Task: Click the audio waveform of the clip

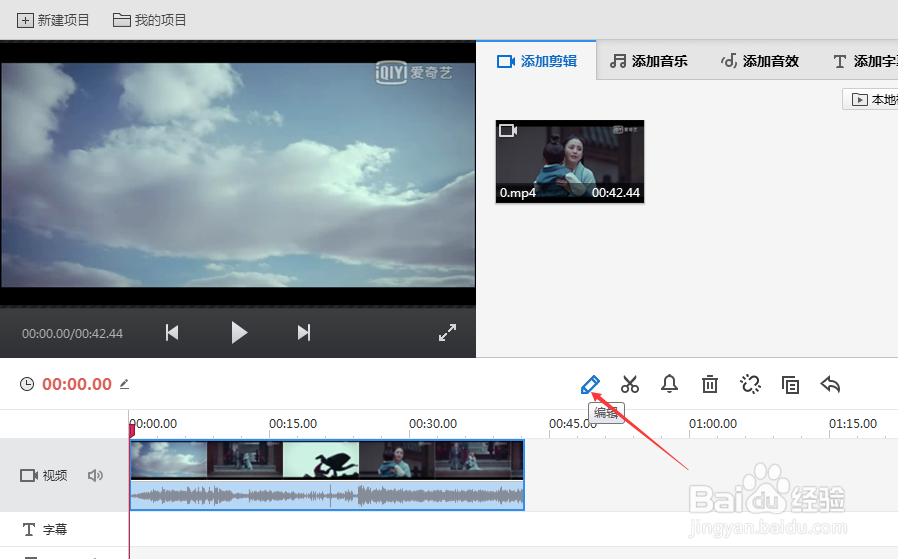Action: [327, 495]
